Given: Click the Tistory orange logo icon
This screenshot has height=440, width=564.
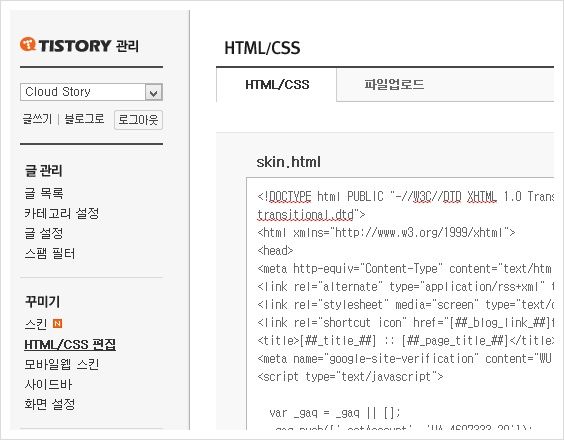Looking at the screenshot, I should pyautogui.click(x=28, y=44).
